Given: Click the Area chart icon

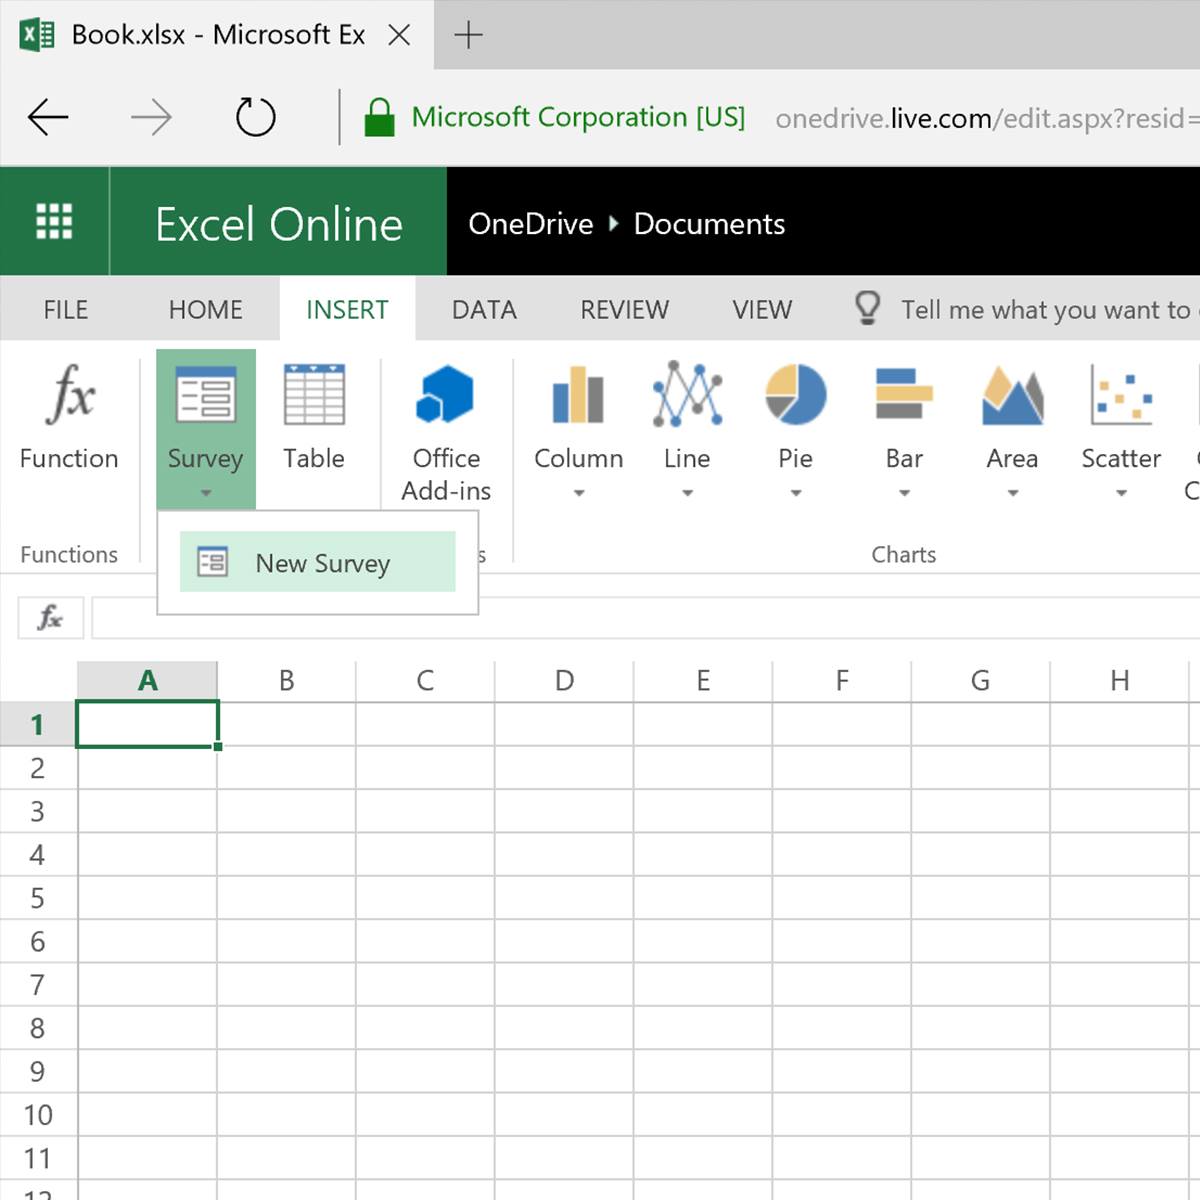Looking at the screenshot, I should (x=1012, y=395).
